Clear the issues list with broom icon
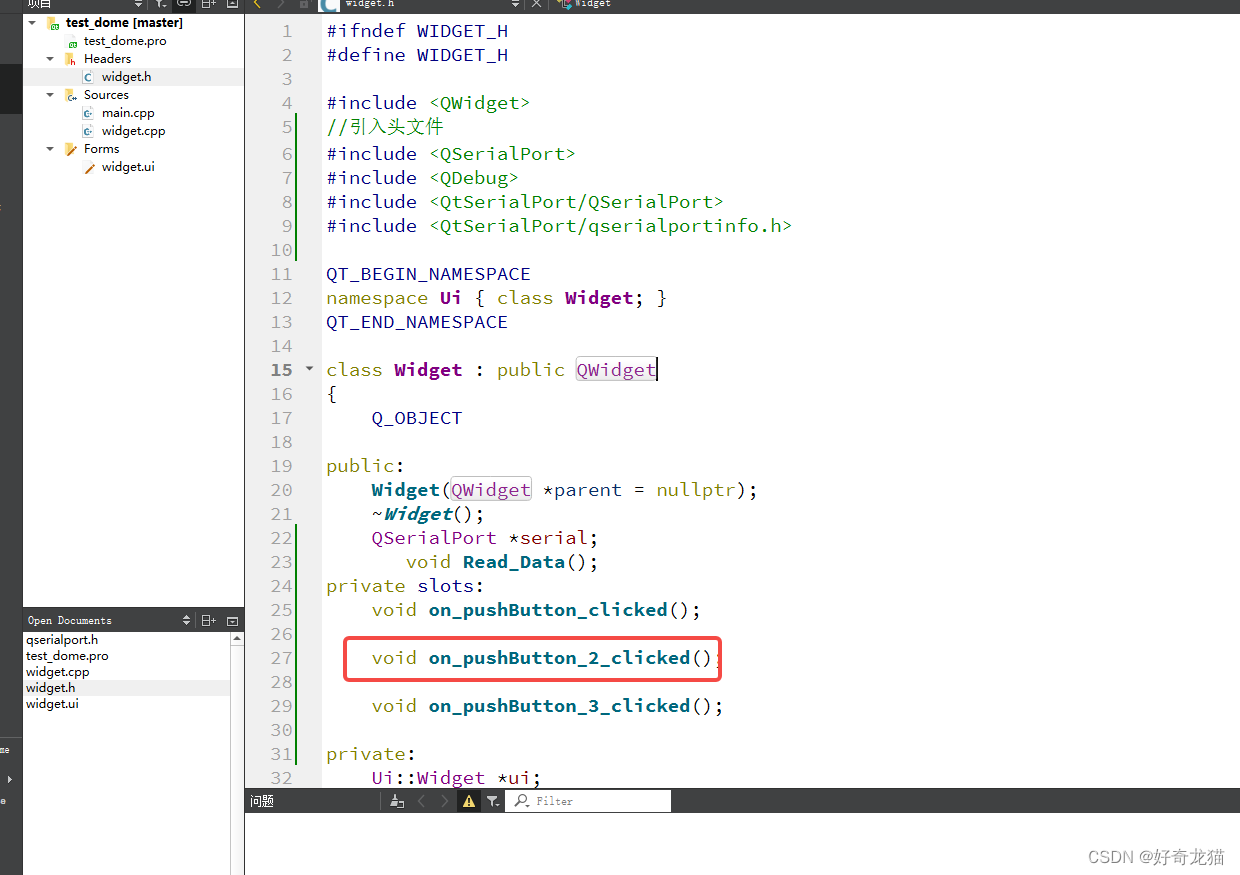 click(397, 801)
